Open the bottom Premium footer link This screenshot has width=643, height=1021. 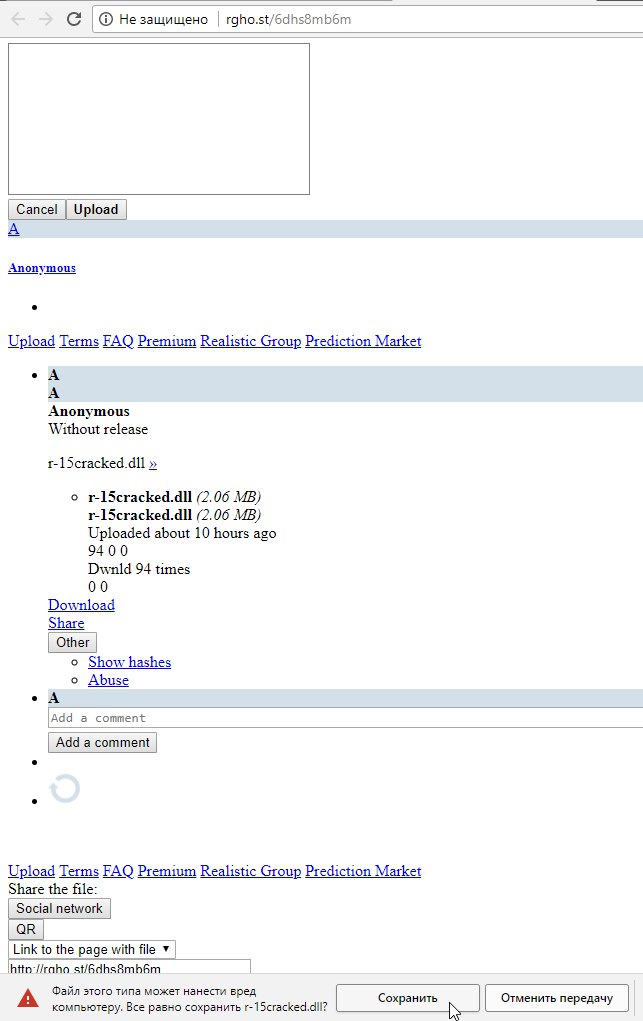point(167,871)
